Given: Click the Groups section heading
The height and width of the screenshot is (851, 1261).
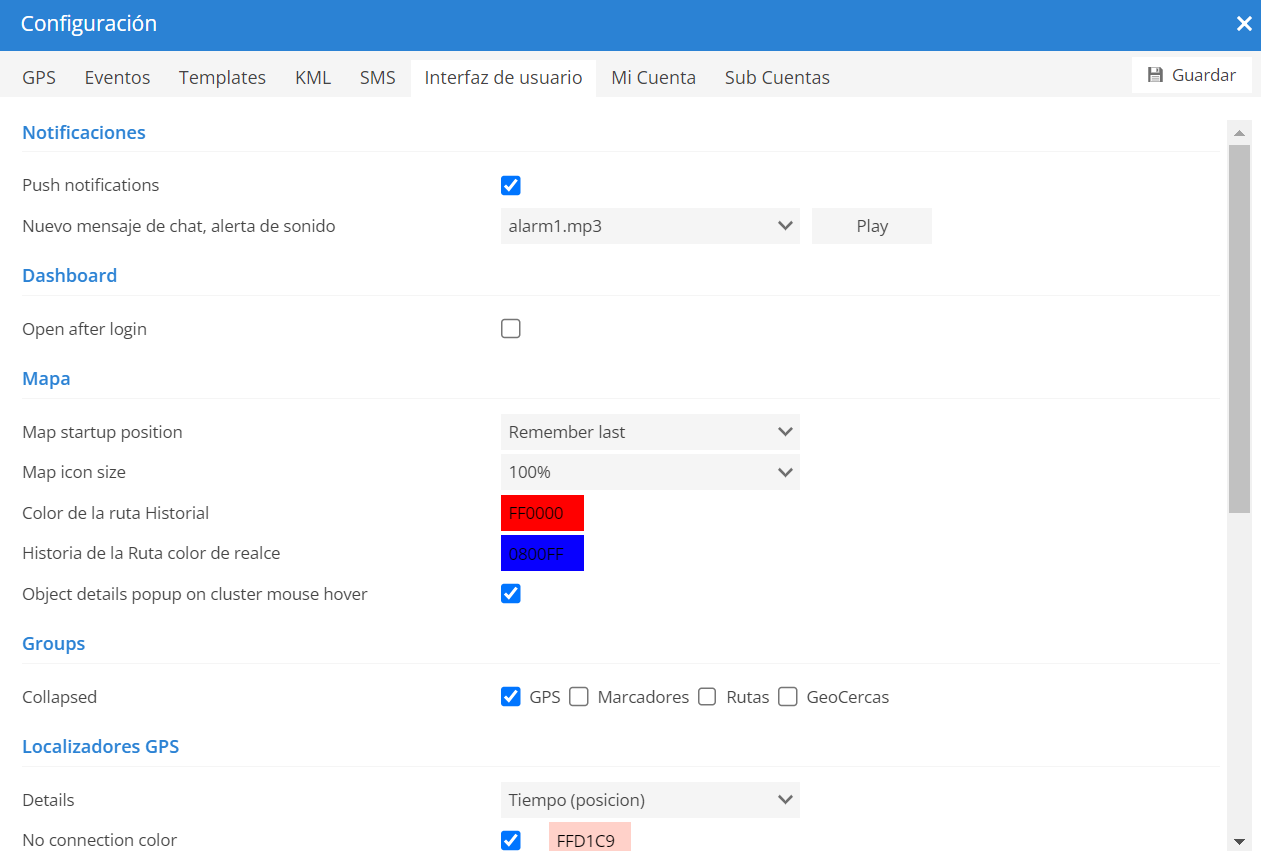Looking at the screenshot, I should point(54,643).
